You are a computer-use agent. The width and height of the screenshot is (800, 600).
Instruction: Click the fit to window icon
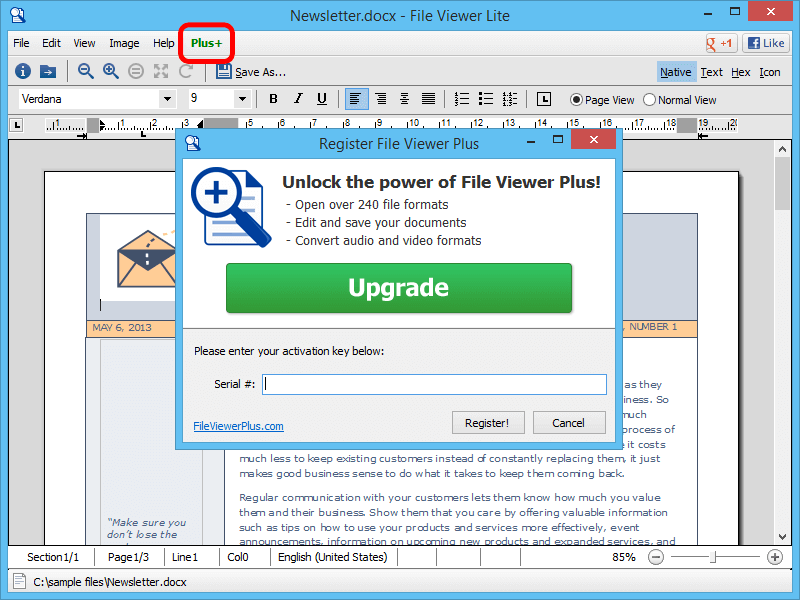click(x=161, y=71)
